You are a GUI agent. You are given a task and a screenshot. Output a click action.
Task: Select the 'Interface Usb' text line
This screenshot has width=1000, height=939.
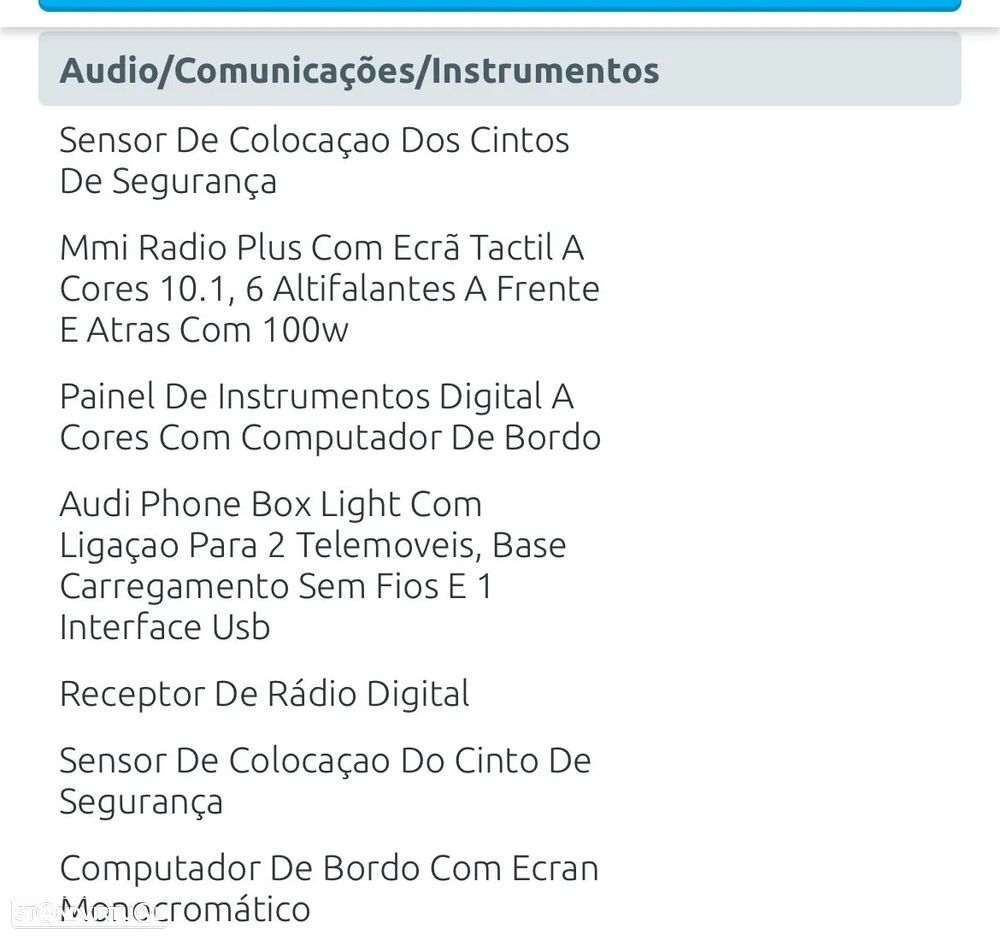pos(165,627)
